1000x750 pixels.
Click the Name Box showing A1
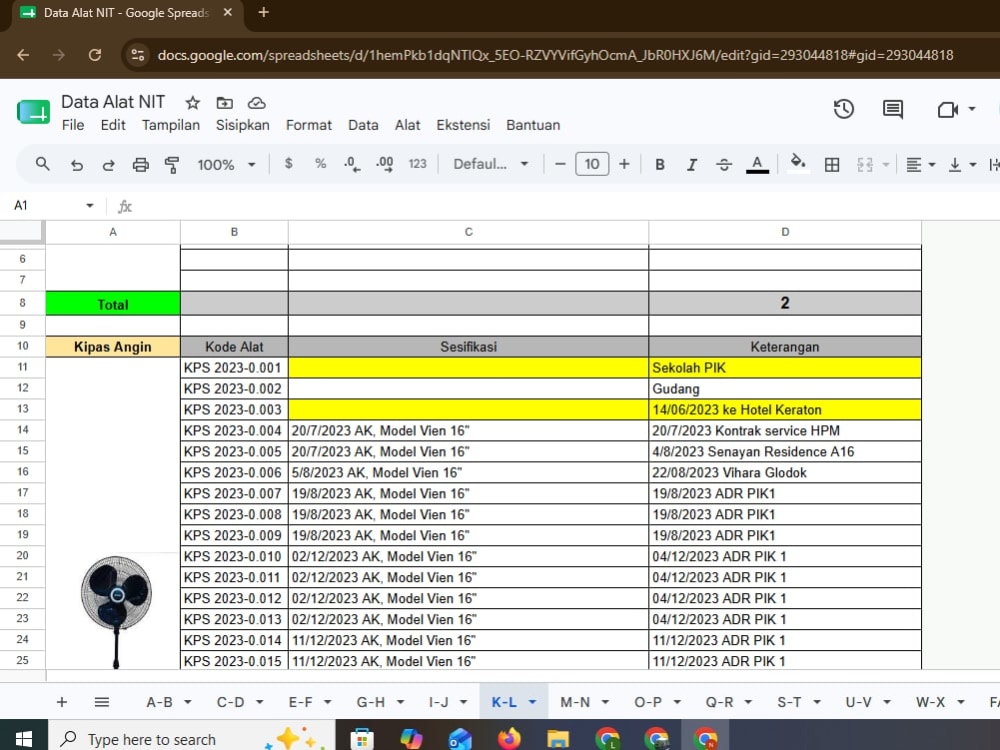[54, 205]
